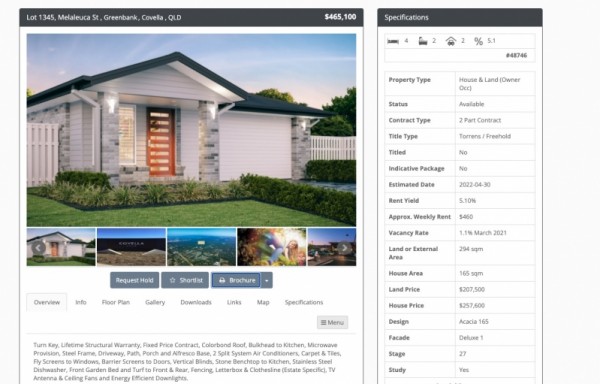
Task: Open the Specifications tab
Action: tap(304, 302)
